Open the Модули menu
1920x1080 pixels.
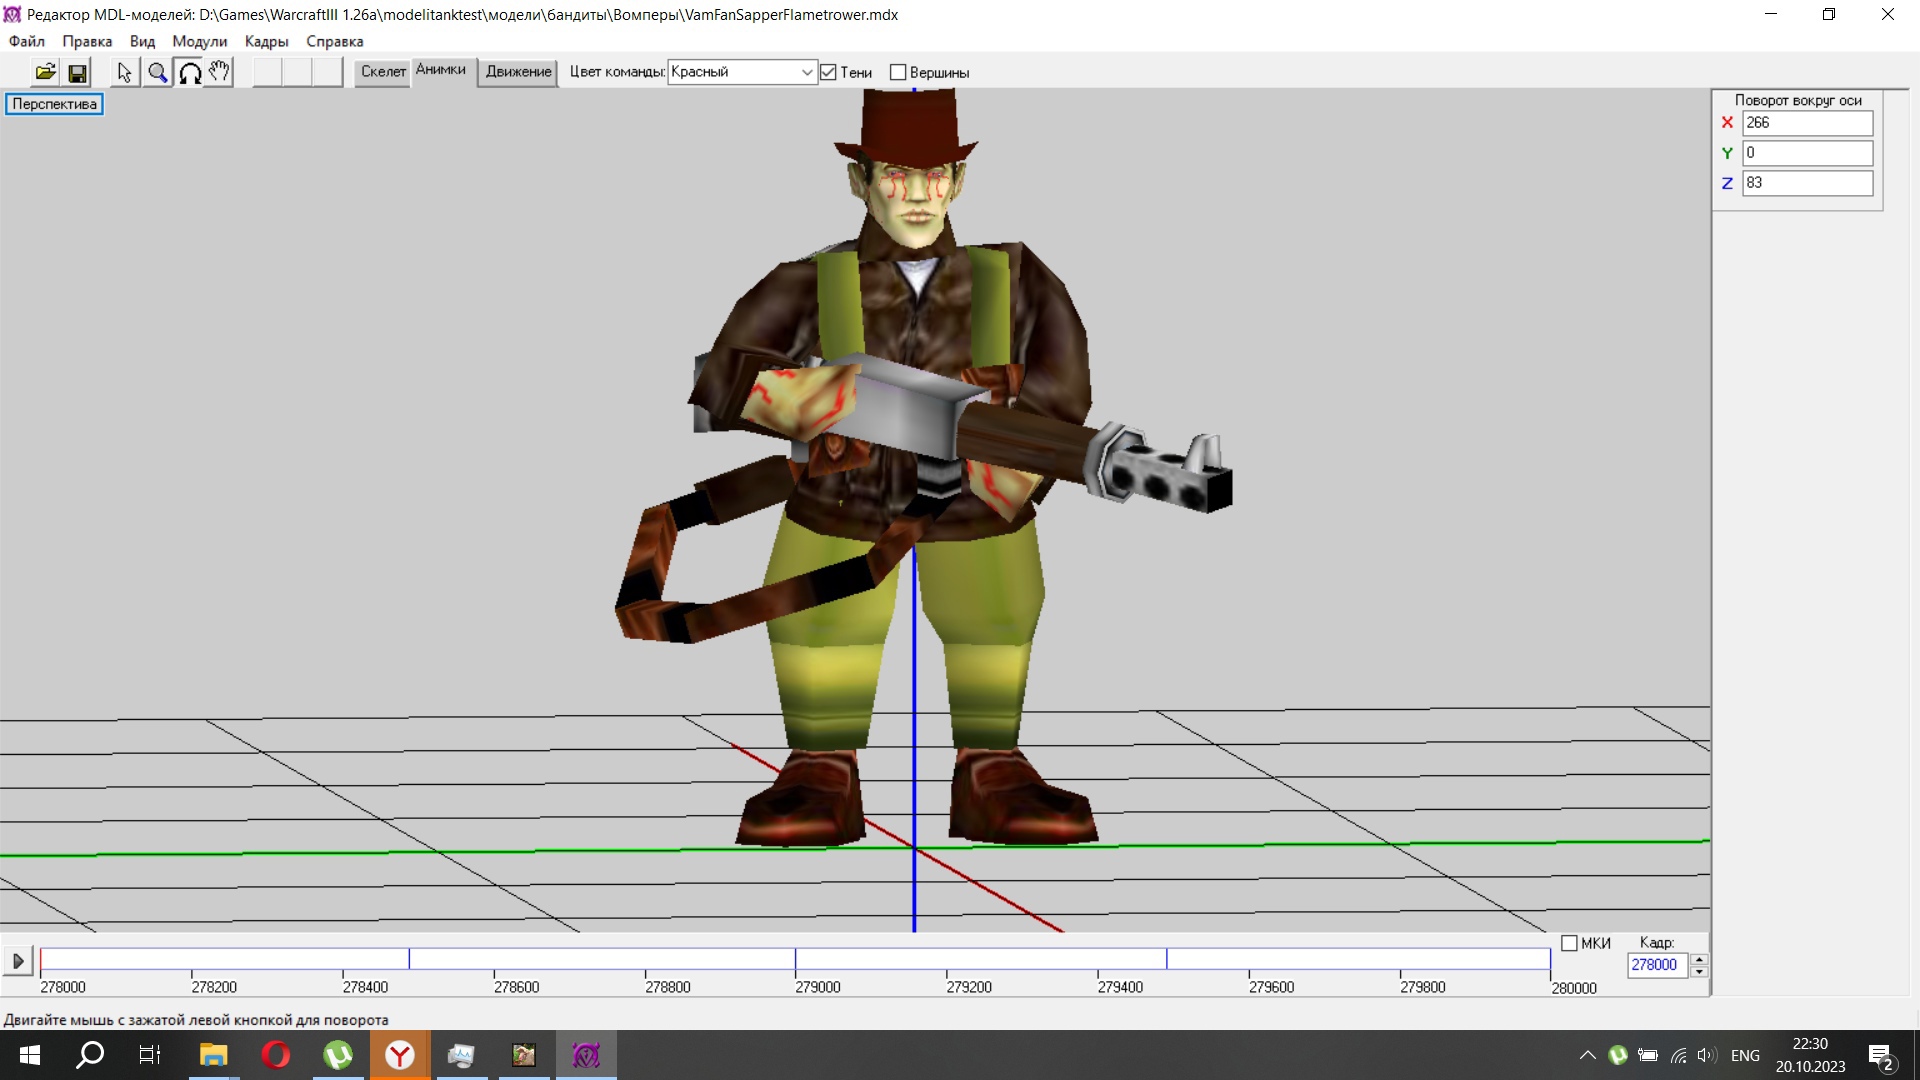[199, 41]
